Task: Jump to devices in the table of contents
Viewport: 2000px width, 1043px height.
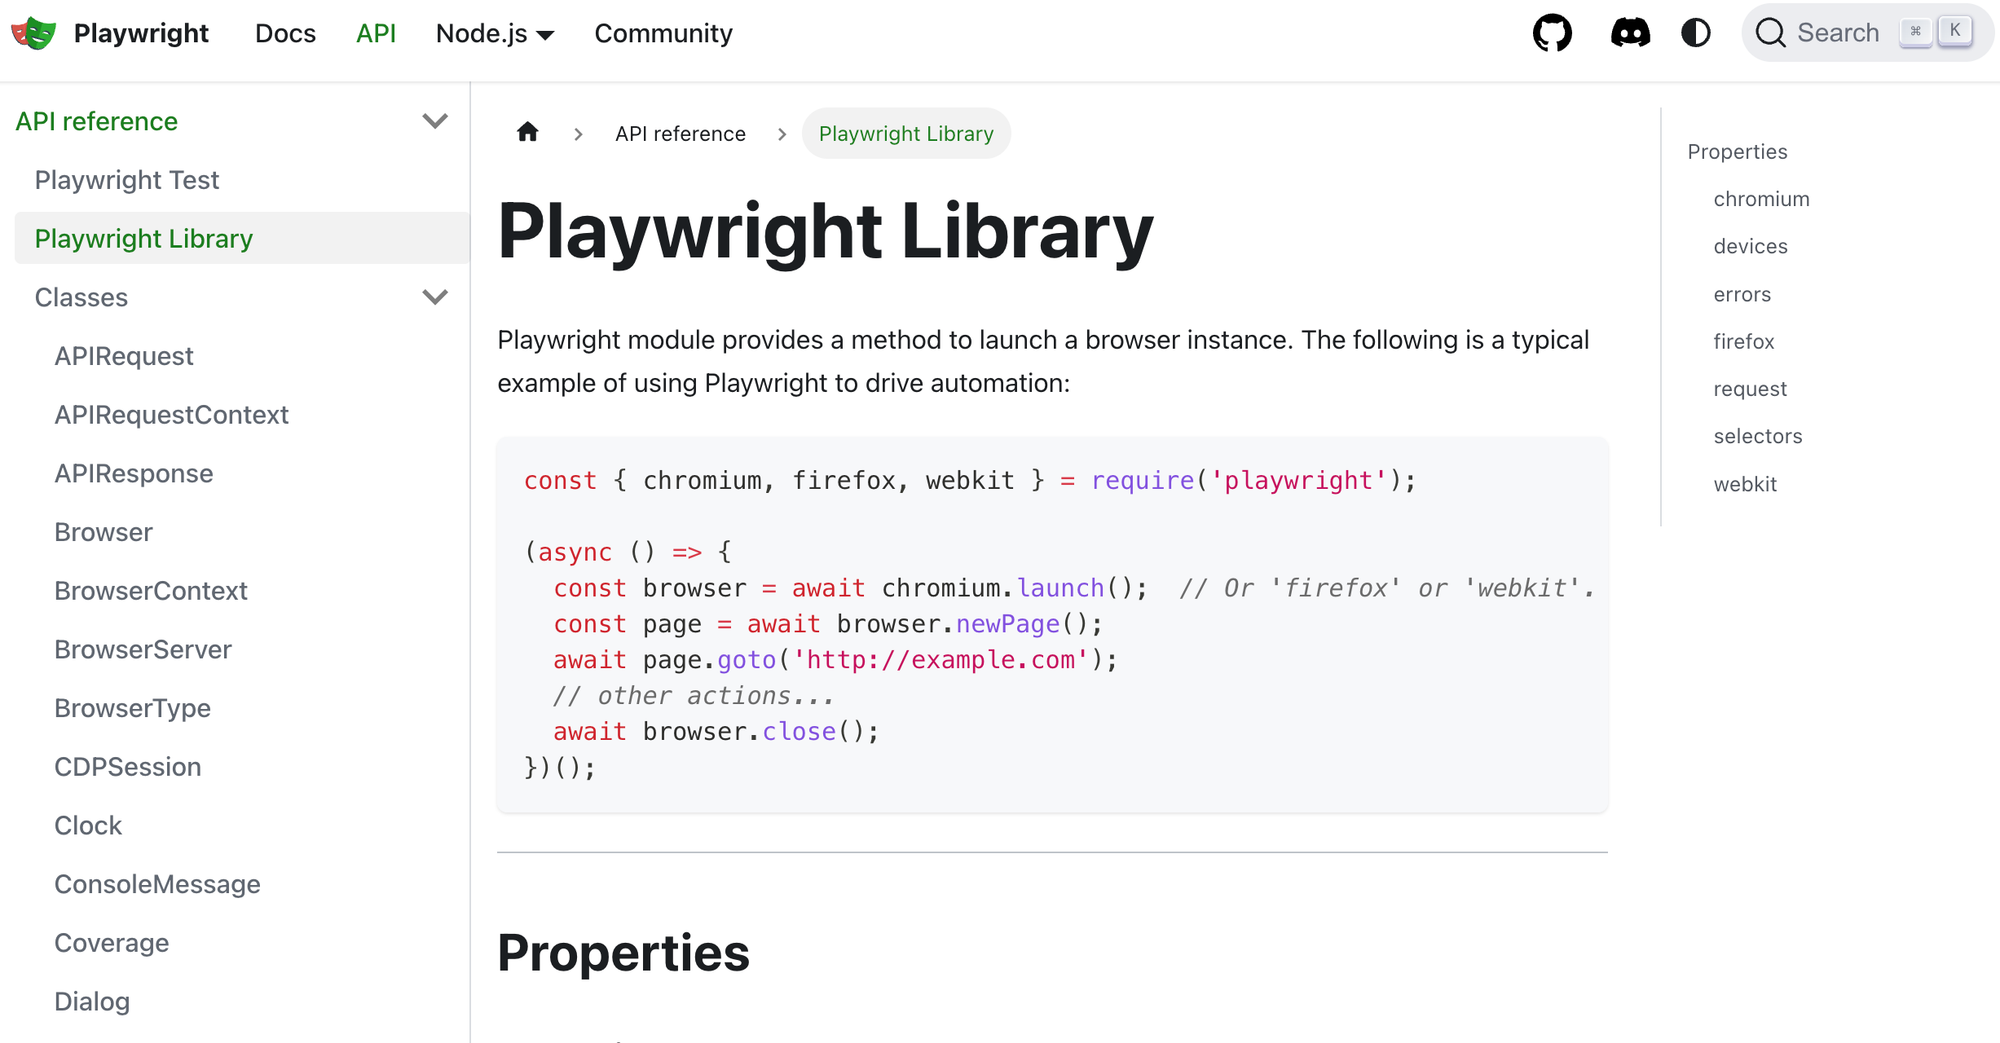Action: pos(1750,246)
